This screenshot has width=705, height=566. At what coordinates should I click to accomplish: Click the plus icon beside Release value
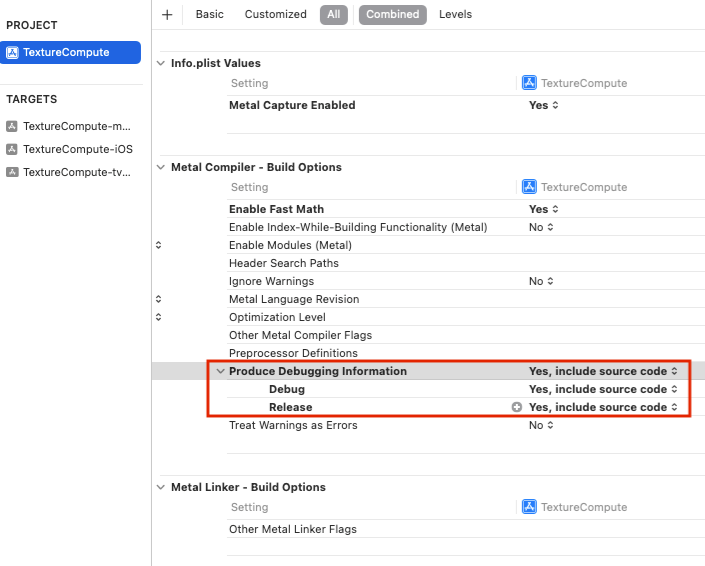pyautogui.click(x=517, y=407)
